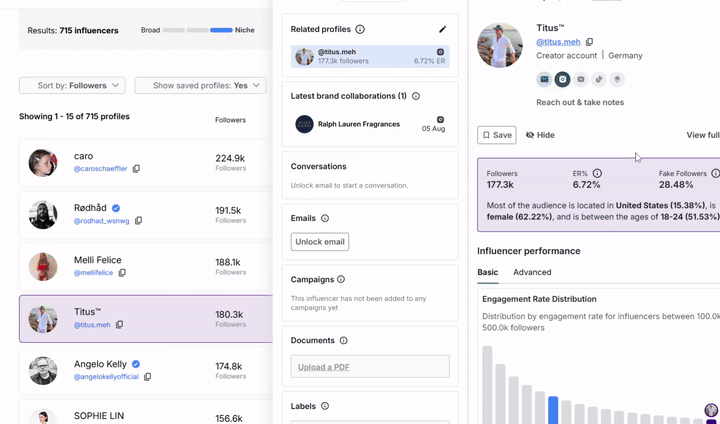Switch to the Basic performance tab
This screenshot has height=424, width=720.
click(x=488, y=272)
